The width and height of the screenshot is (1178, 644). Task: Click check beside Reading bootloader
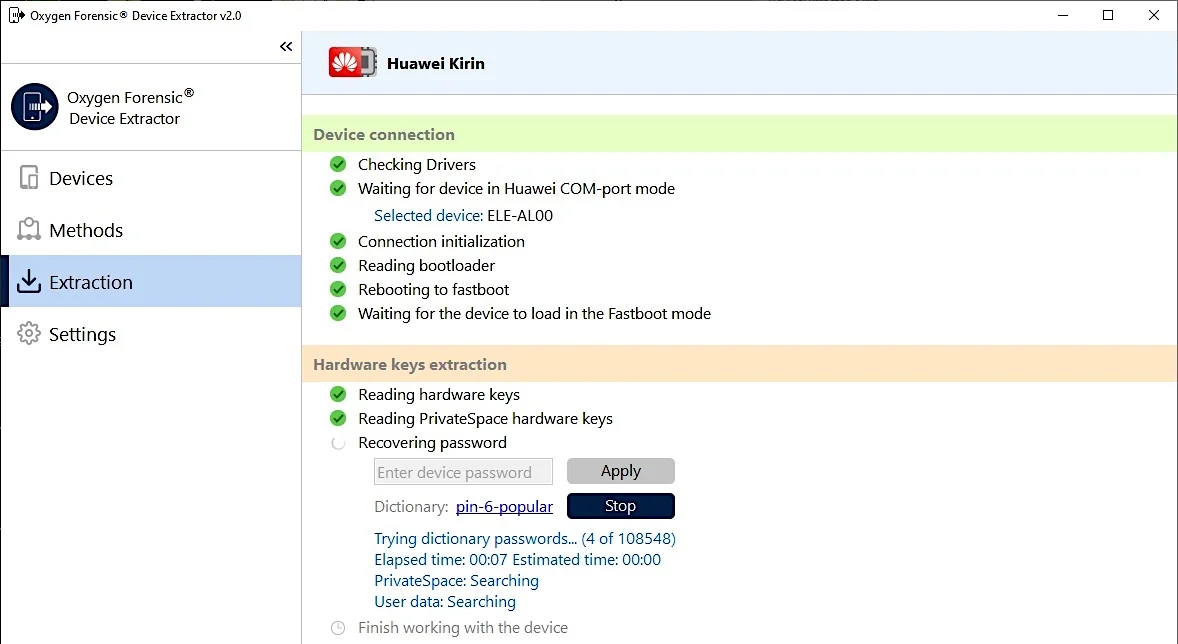coord(338,265)
